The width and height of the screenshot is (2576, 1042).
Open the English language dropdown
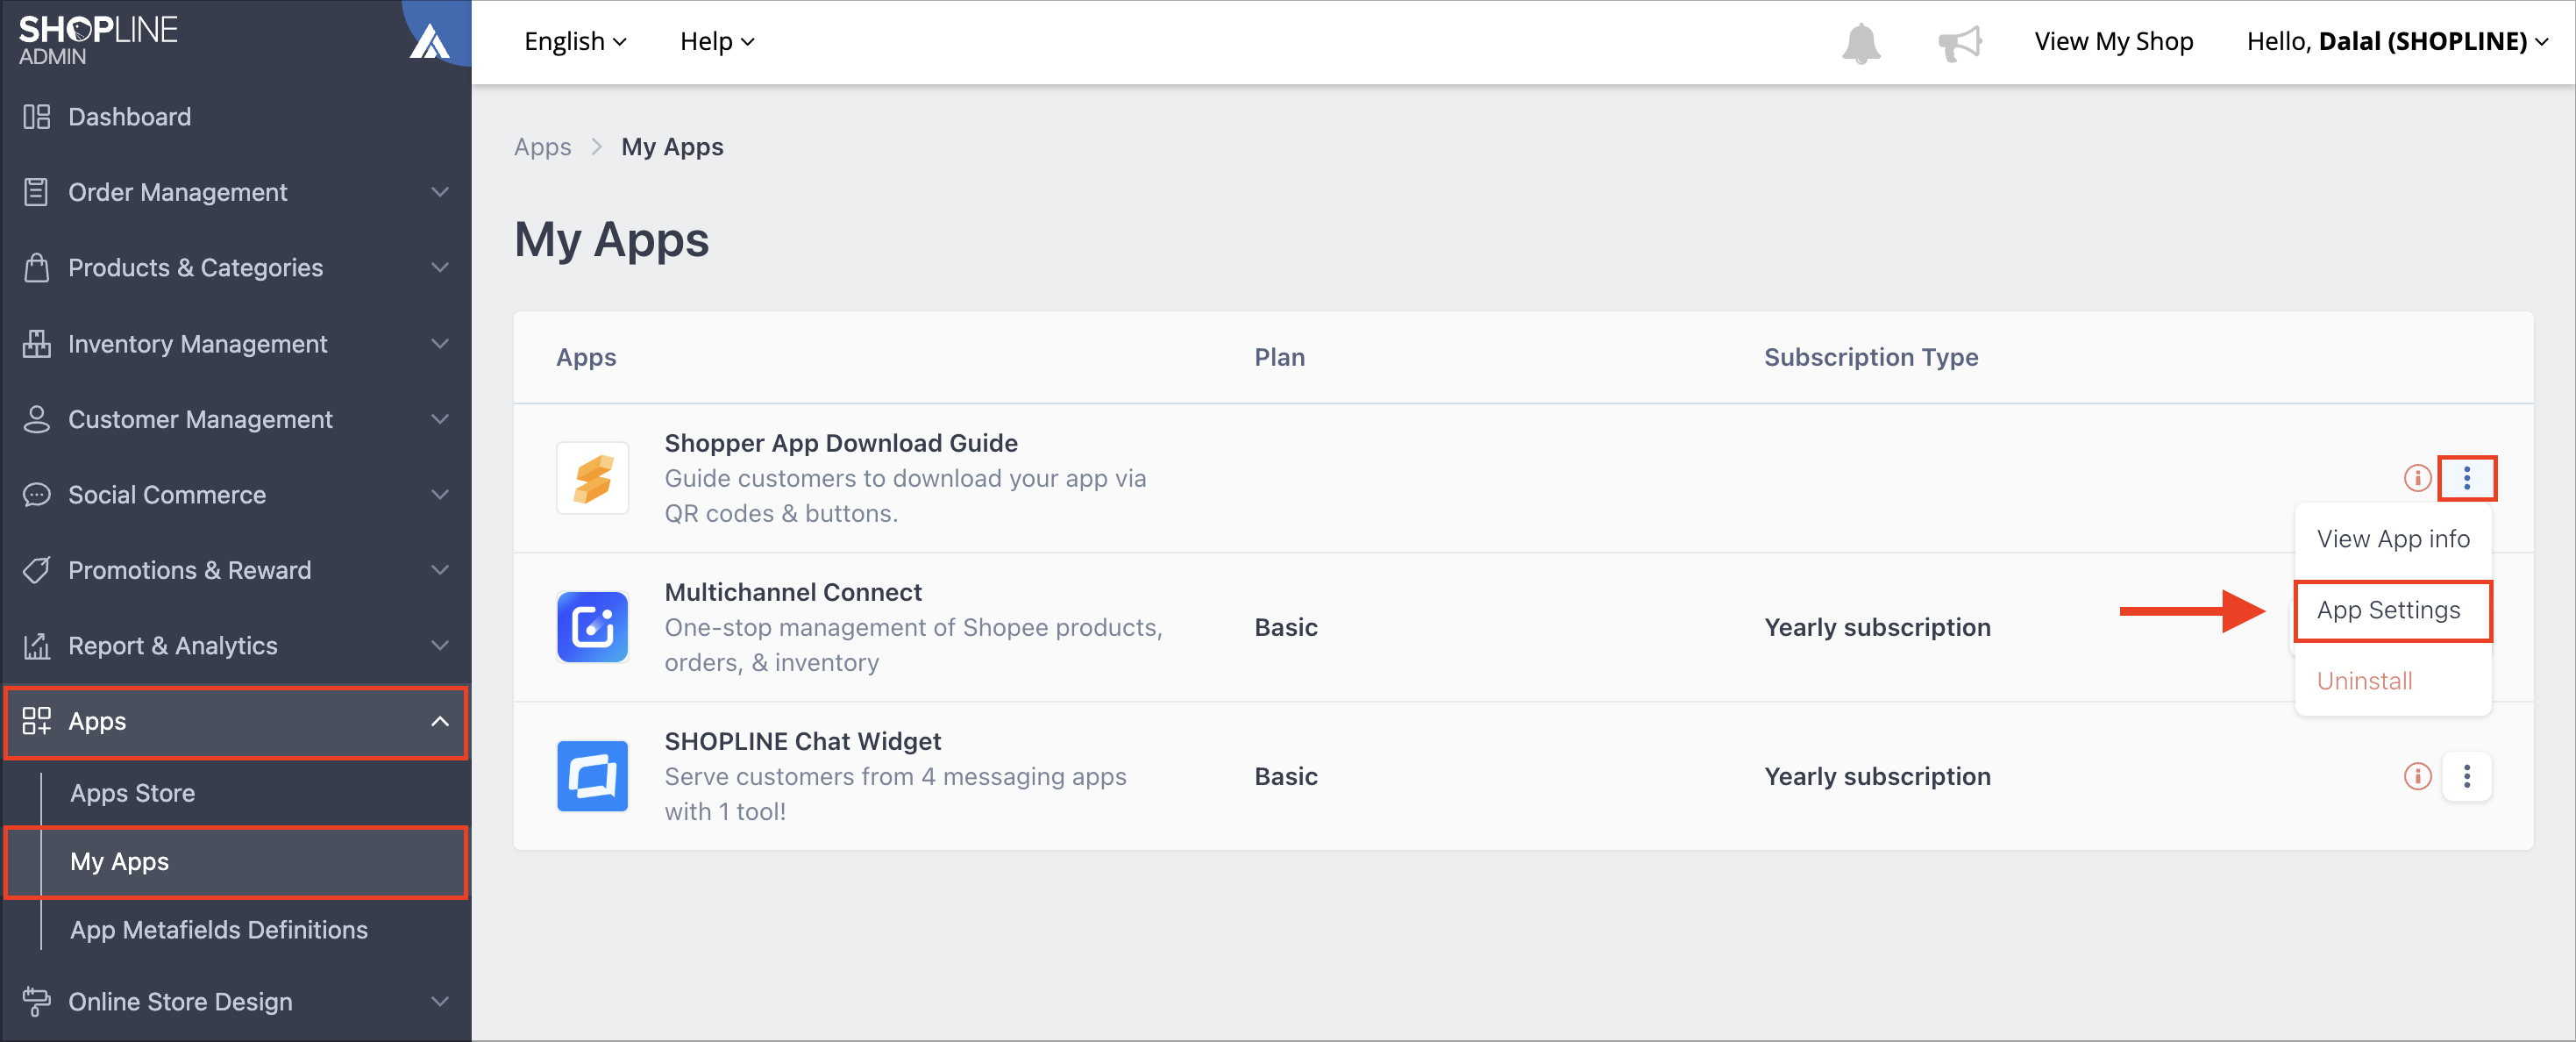[575, 42]
